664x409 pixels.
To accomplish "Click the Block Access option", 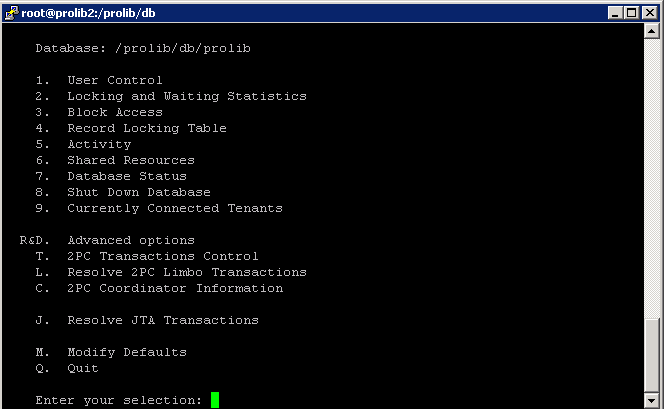I will point(99,112).
